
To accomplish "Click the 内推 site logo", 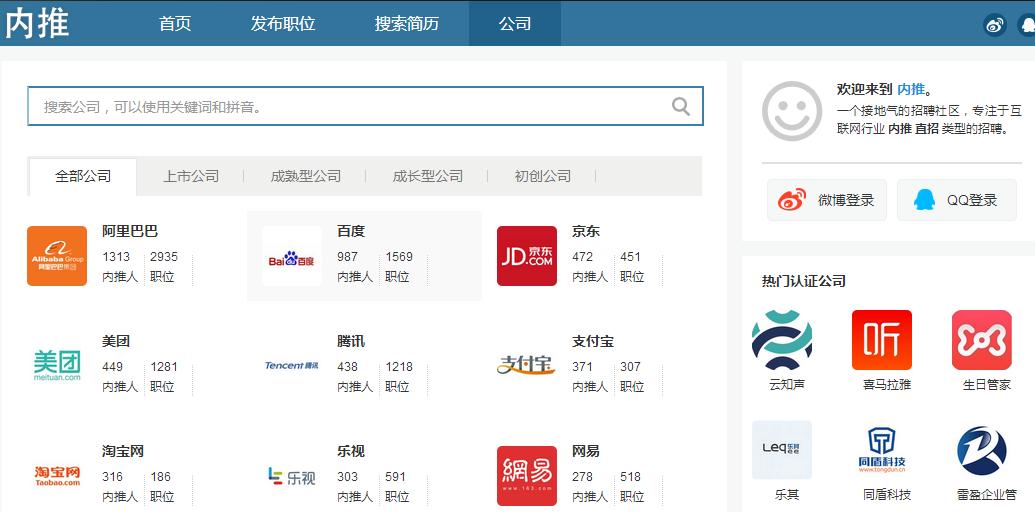I will tap(38, 23).
